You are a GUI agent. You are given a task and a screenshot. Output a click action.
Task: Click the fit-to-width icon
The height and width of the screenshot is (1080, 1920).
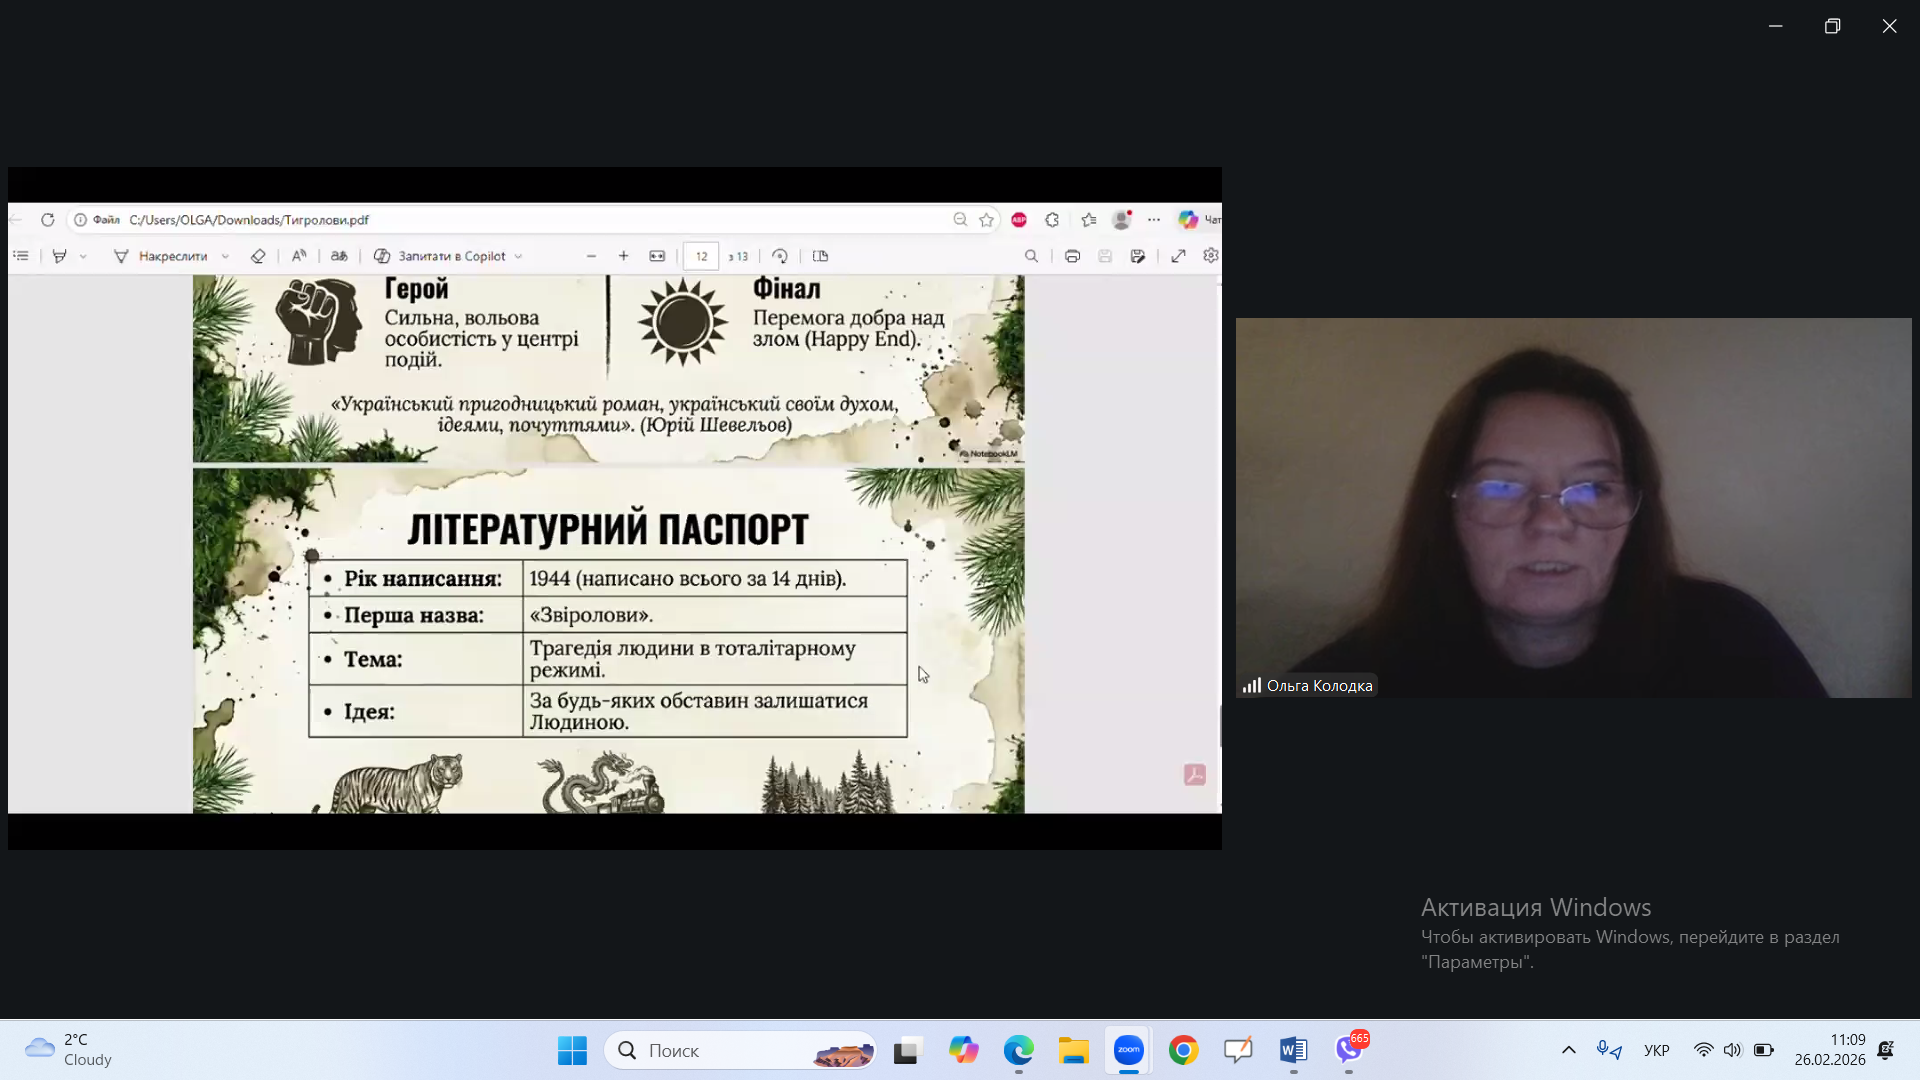coord(657,256)
